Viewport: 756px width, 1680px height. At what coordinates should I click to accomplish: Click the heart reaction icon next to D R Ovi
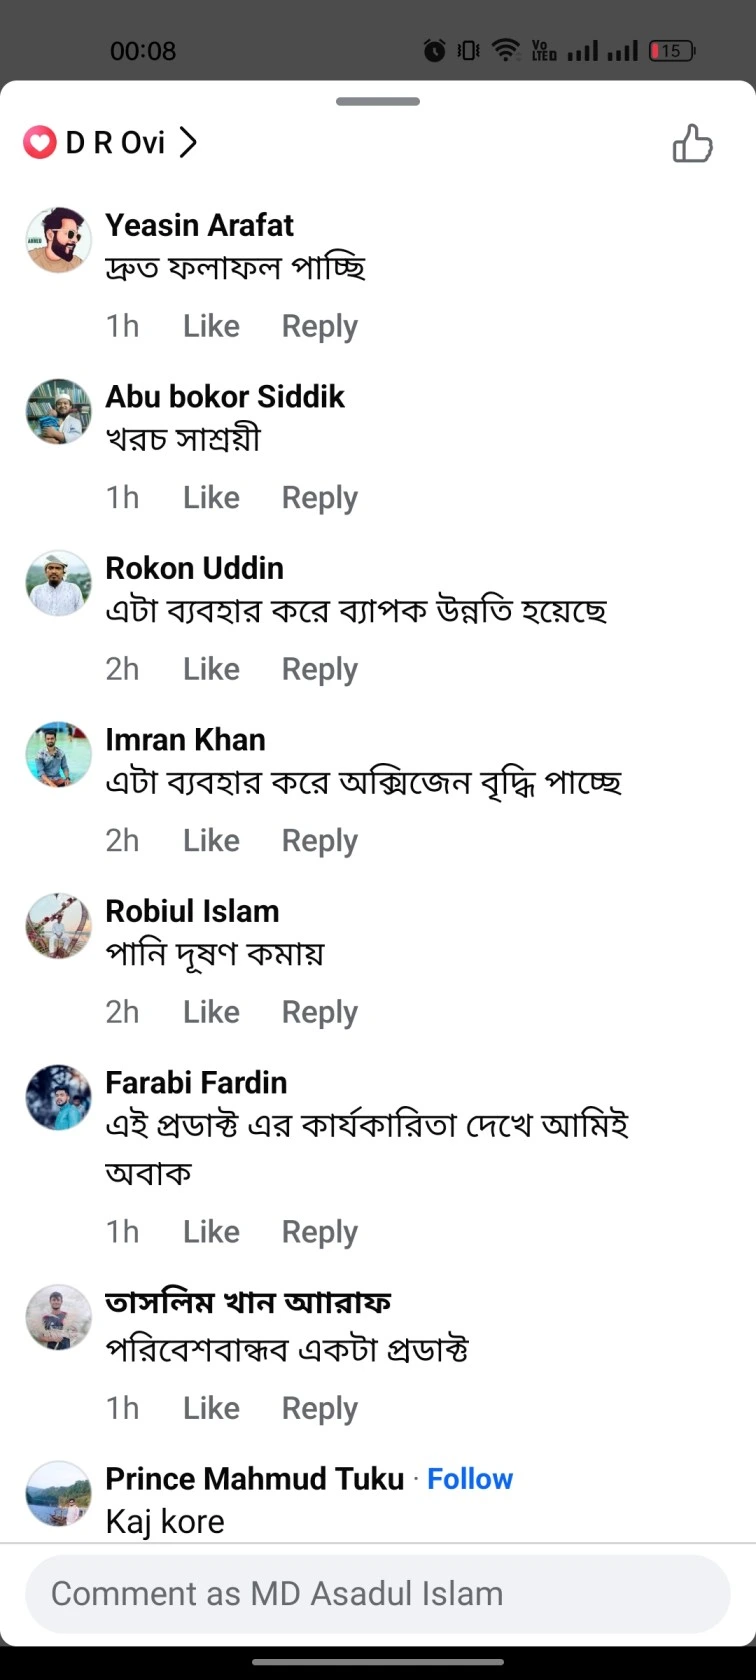(38, 142)
